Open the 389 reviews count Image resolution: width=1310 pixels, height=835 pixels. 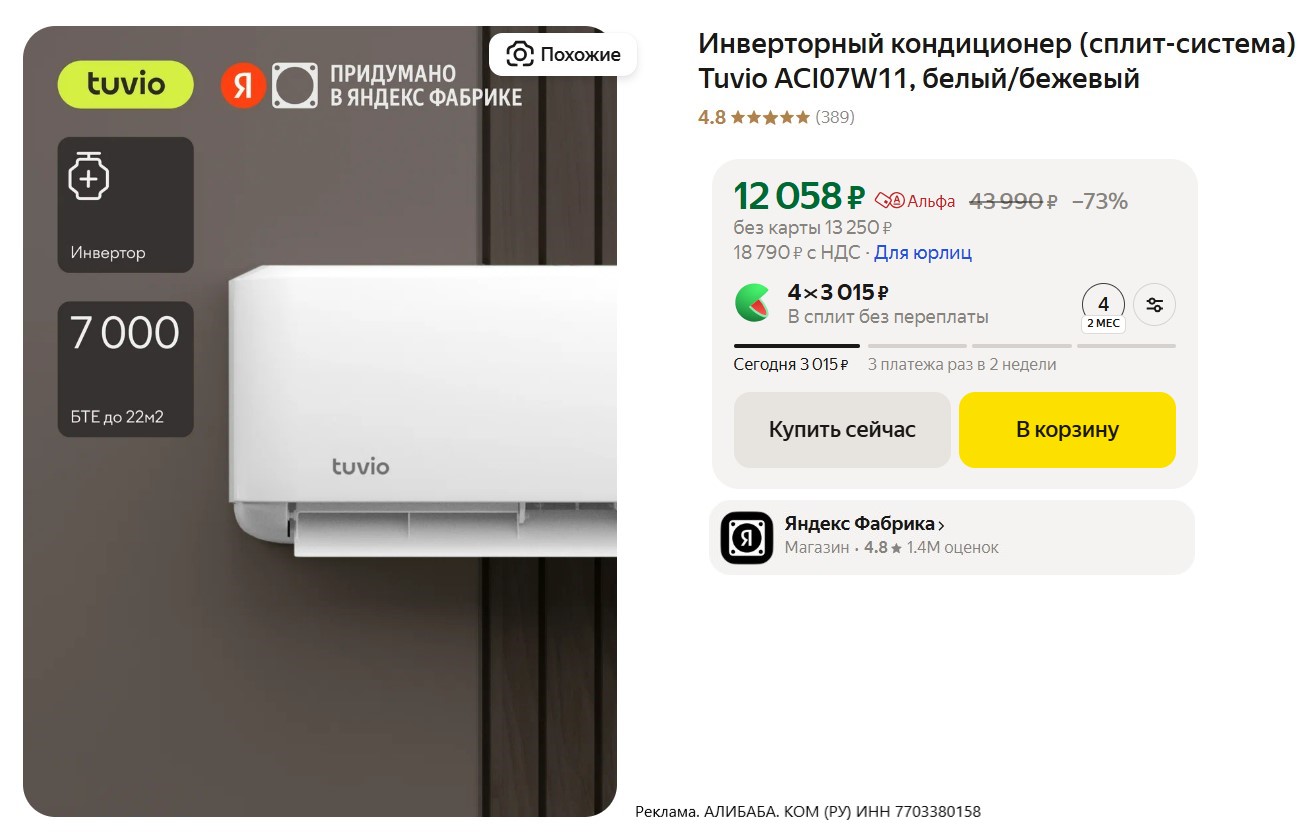tap(835, 117)
